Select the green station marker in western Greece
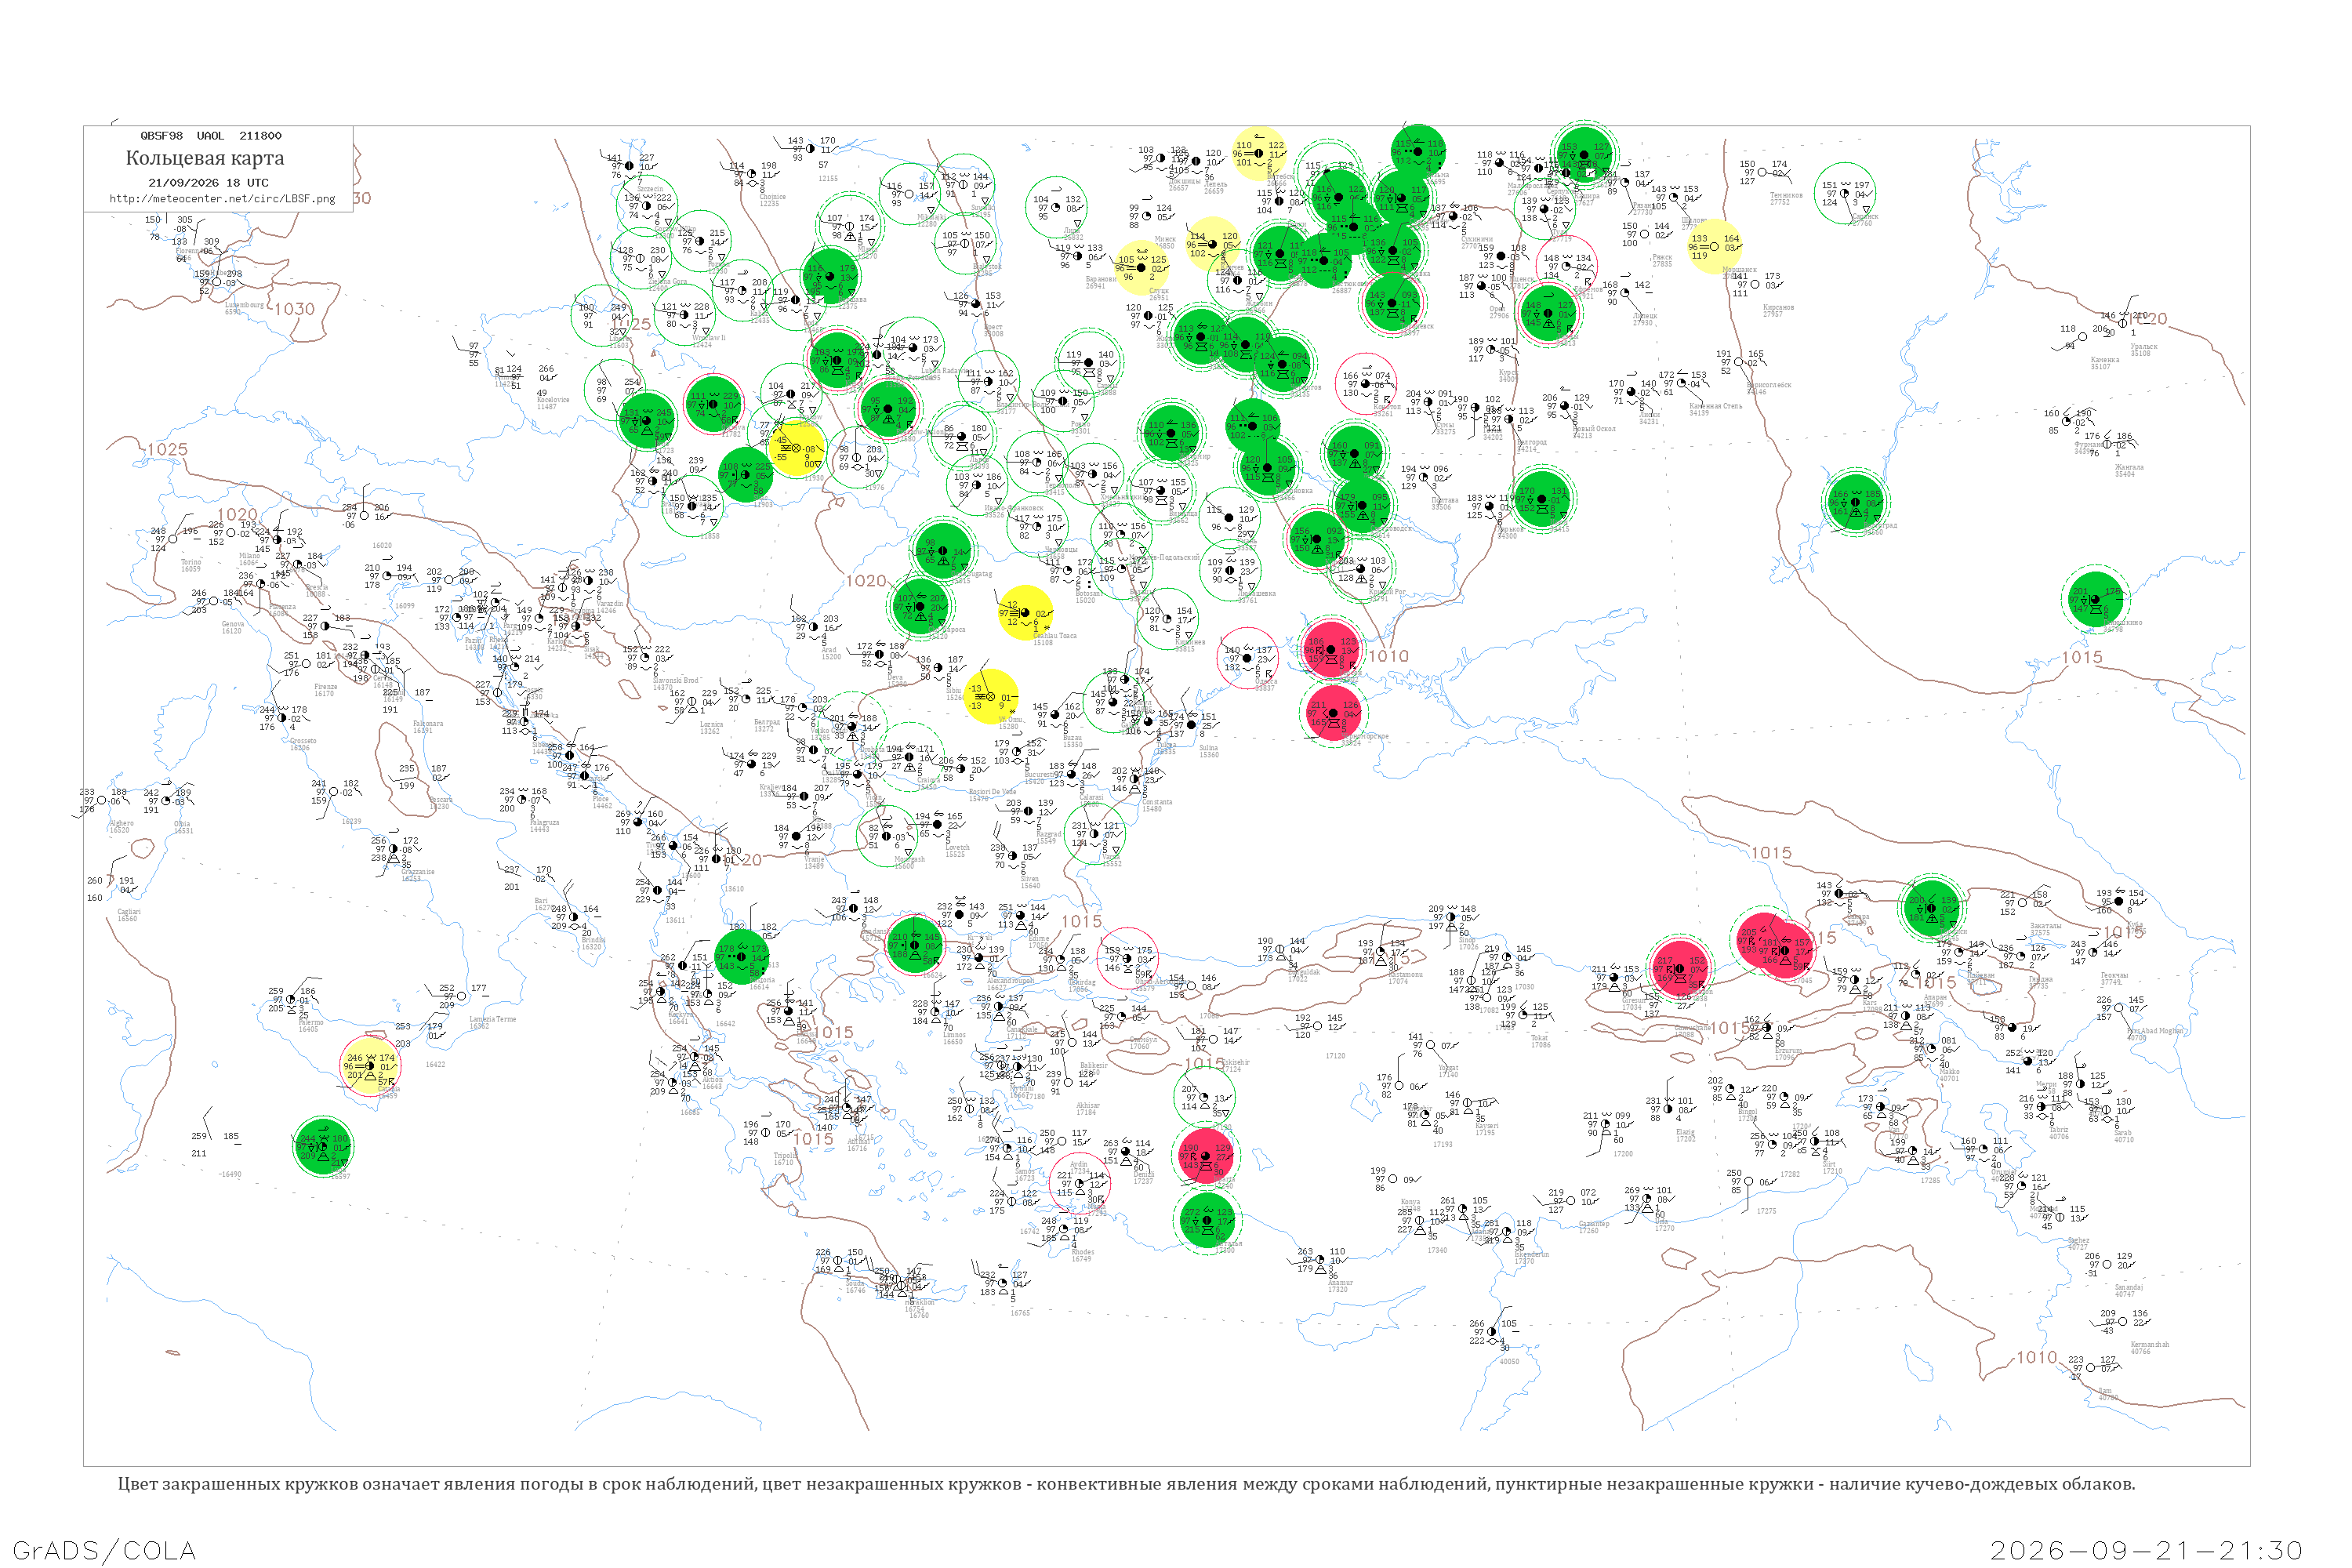Screen dimensions: 2352x1568 pyautogui.click(x=742, y=956)
